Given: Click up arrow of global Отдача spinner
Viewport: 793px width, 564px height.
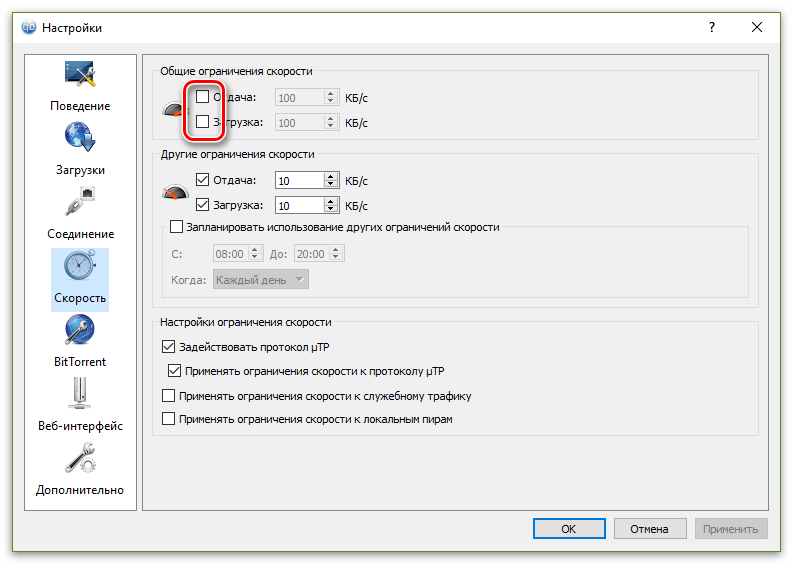Looking at the screenshot, I should [331, 94].
